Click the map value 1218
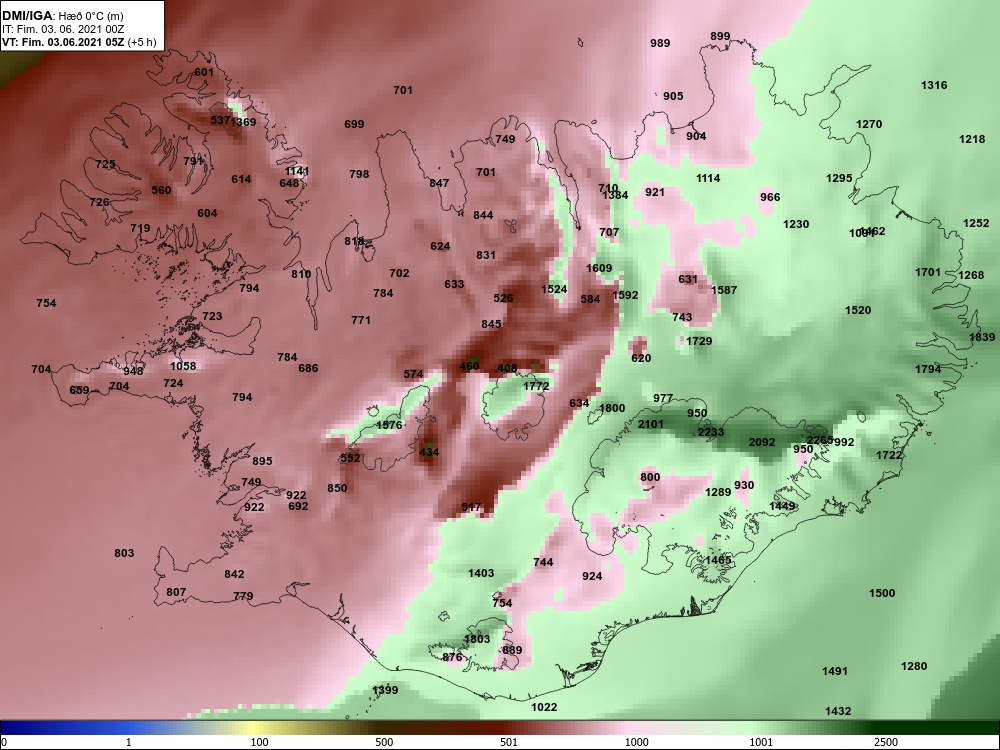The height and width of the screenshot is (750, 1000). tap(972, 140)
